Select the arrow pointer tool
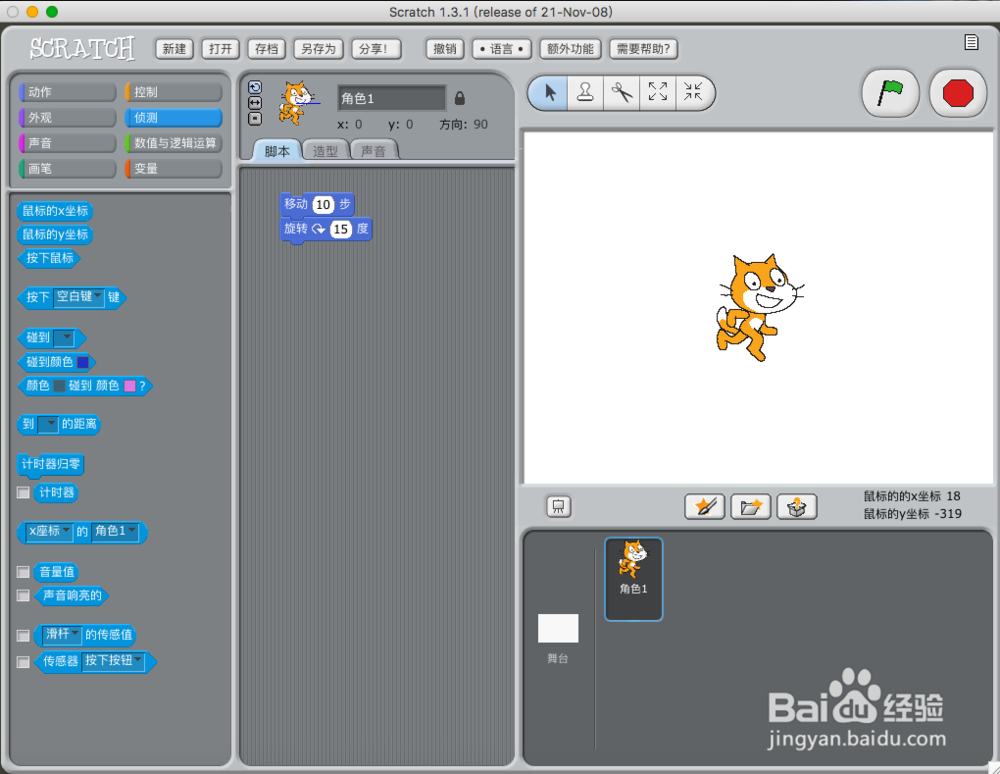The height and width of the screenshot is (774, 1000). (549, 93)
